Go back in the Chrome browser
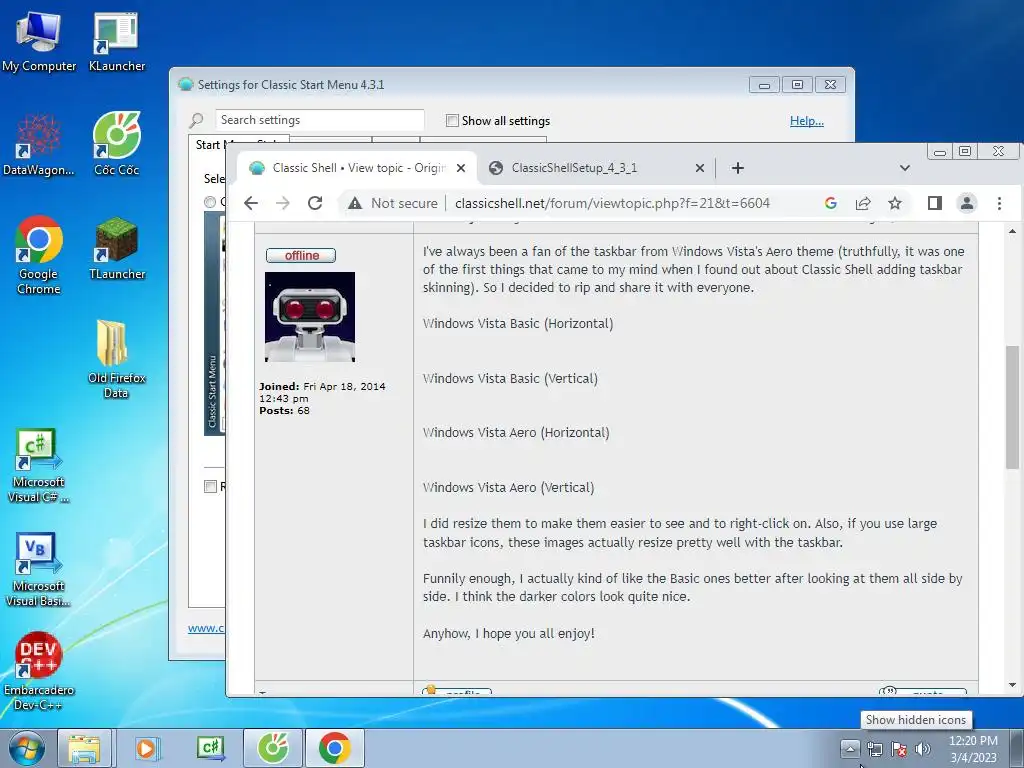The height and width of the screenshot is (768, 1024). pos(251,203)
